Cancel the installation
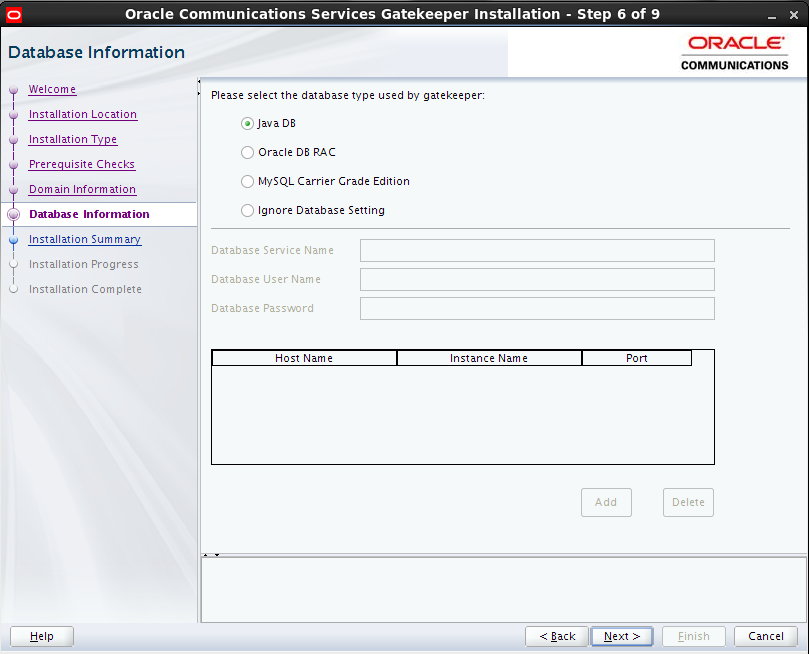Screen dimensions: 809x654 click(x=766, y=636)
